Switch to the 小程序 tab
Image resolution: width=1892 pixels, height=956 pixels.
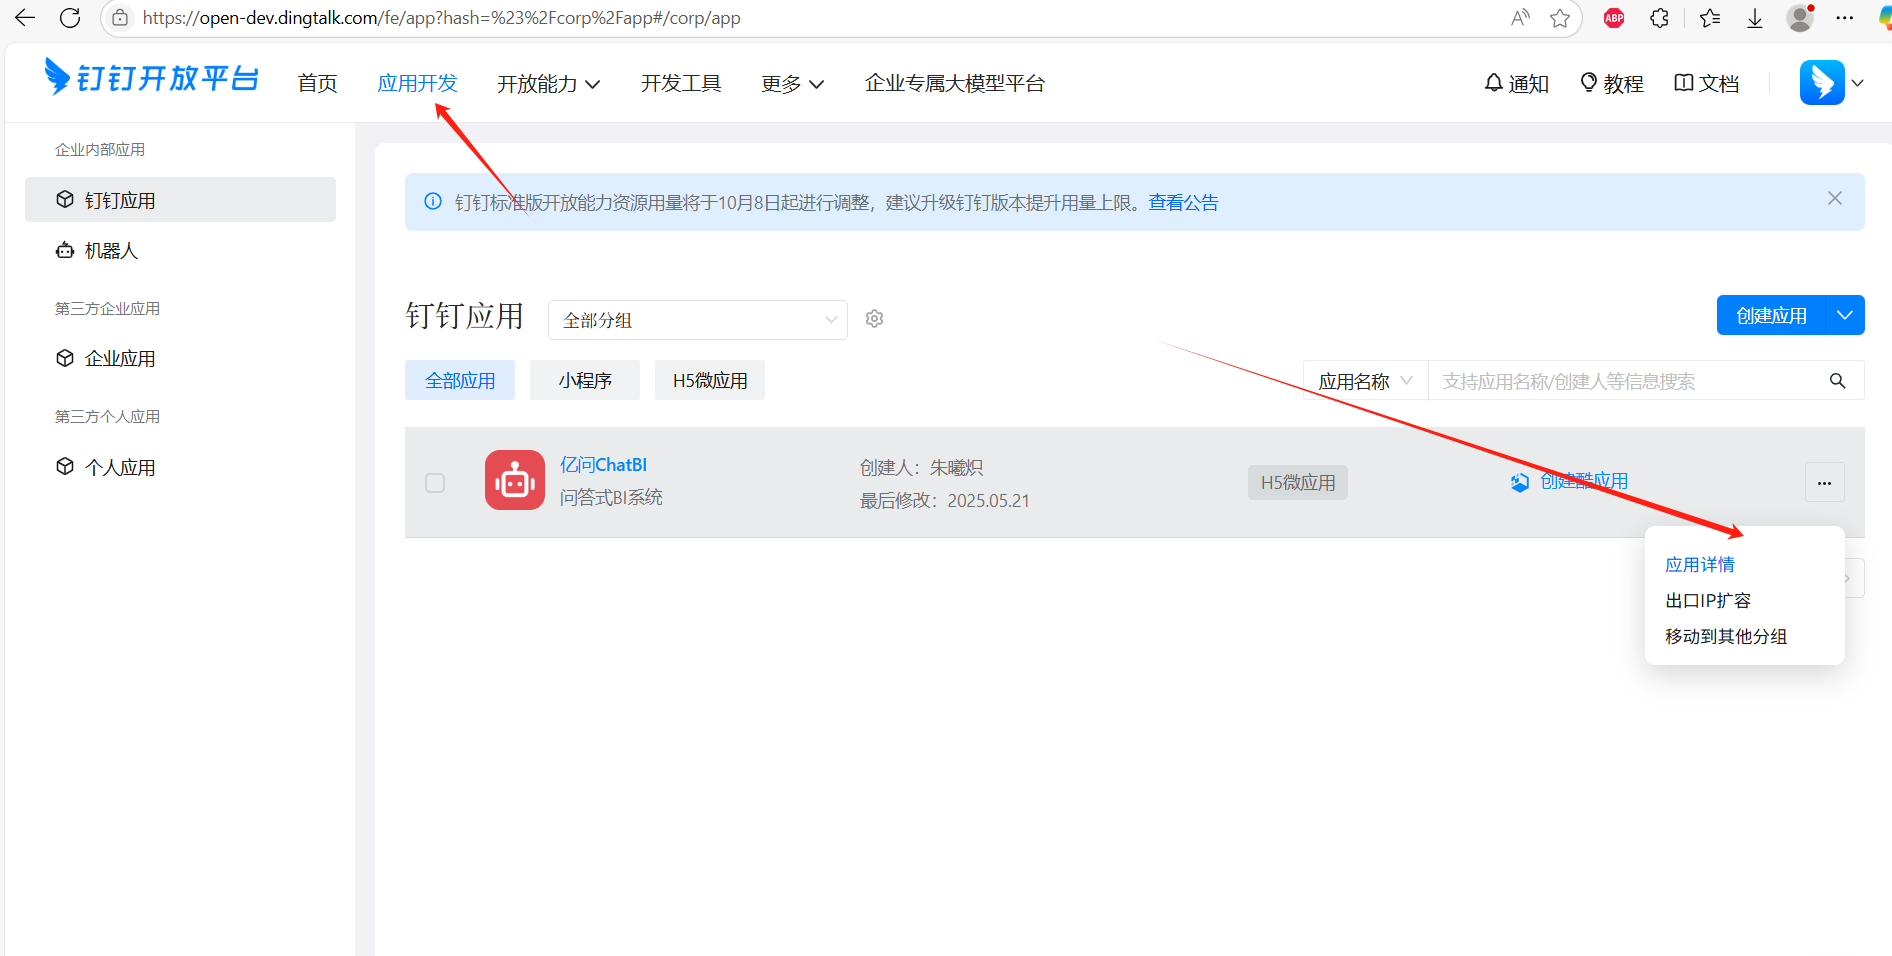click(x=585, y=381)
